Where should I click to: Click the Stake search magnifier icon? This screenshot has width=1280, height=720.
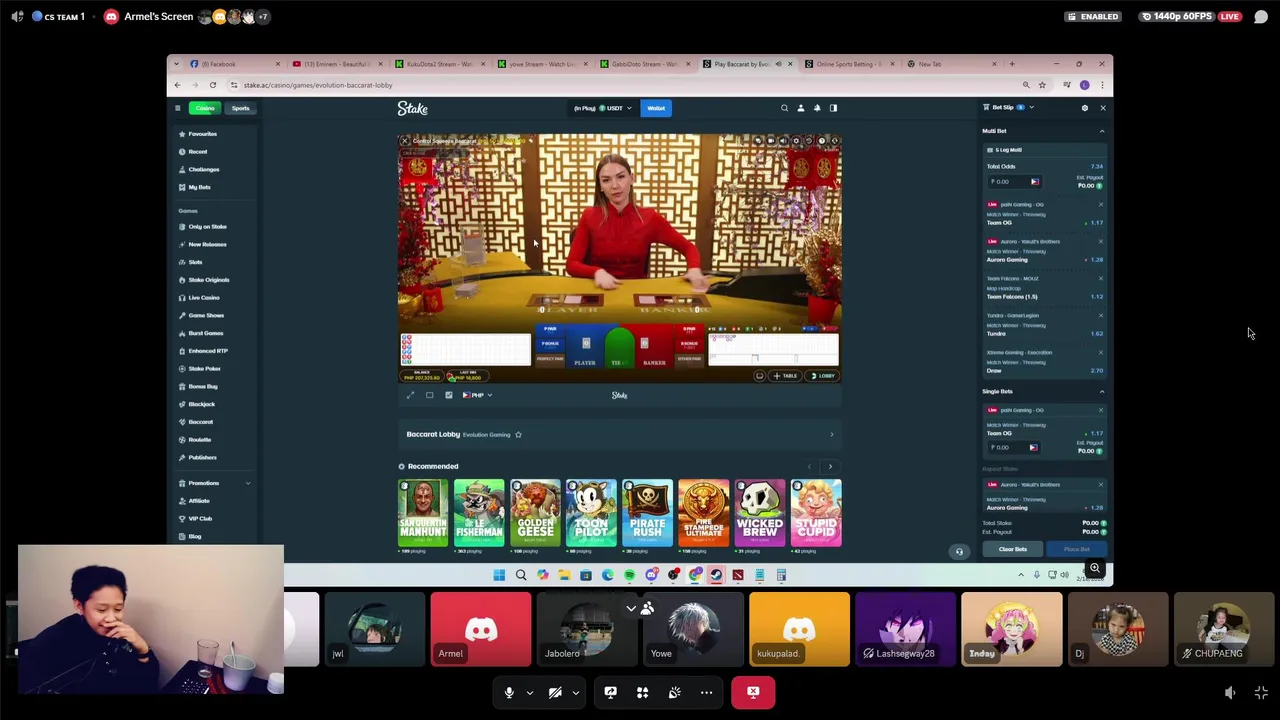click(x=784, y=108)
